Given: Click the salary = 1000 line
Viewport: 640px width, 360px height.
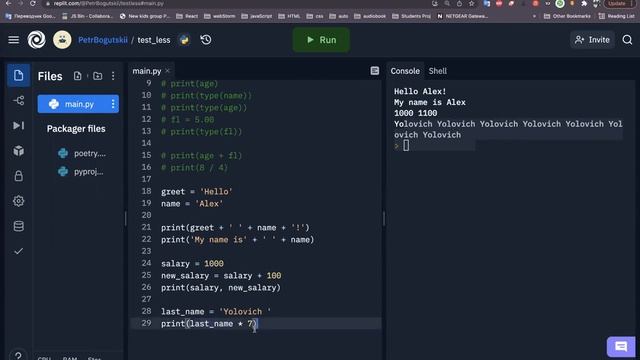Looking at the screenshot, I should point(192,264).
